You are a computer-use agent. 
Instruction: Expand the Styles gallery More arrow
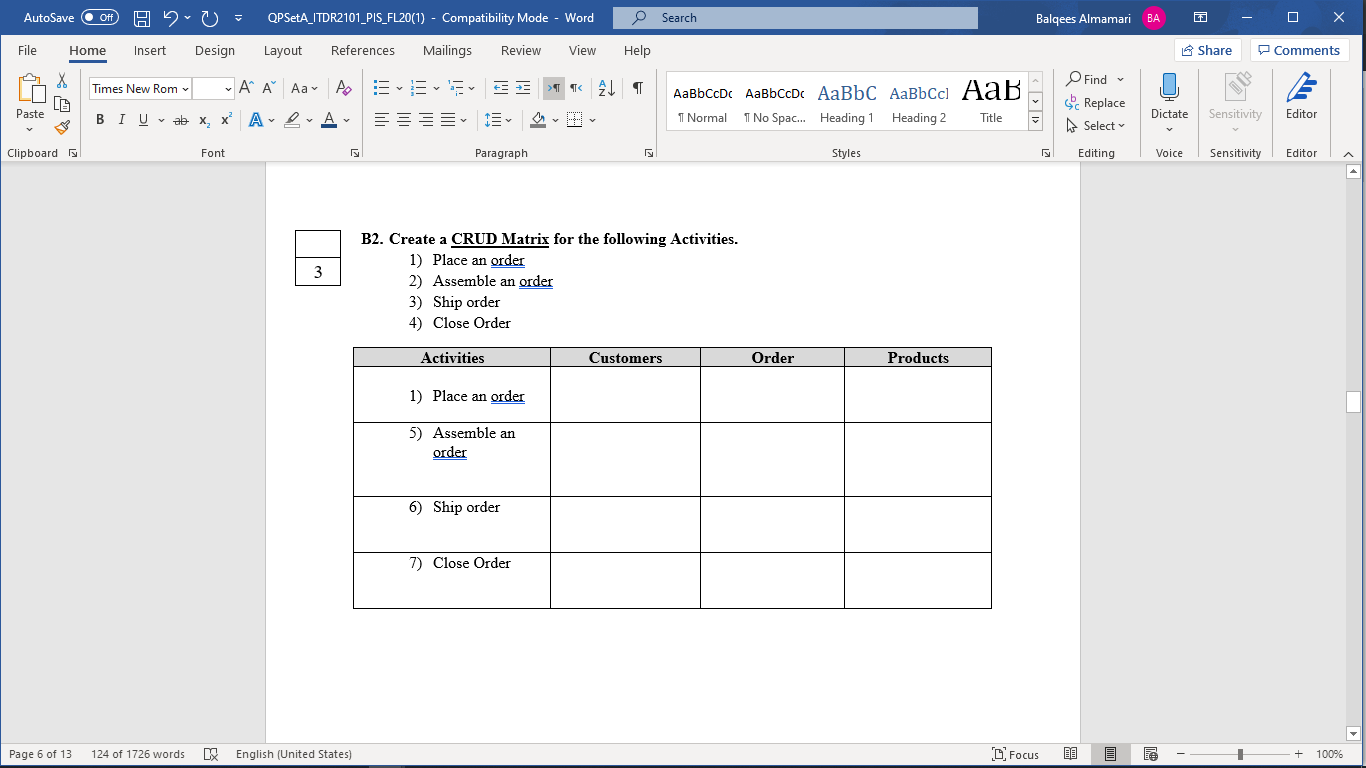(1035, 120)
